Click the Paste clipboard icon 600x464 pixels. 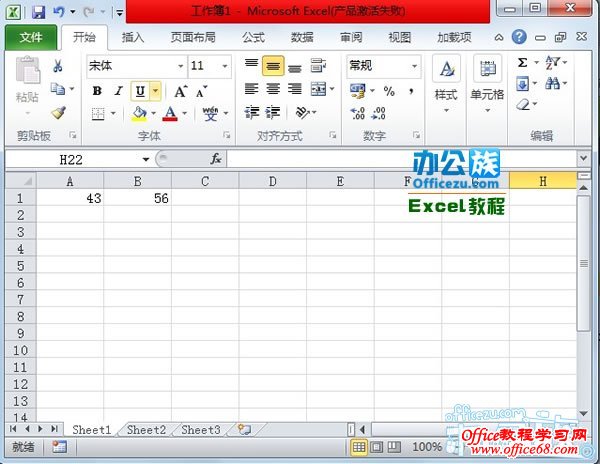coord(27,70)
